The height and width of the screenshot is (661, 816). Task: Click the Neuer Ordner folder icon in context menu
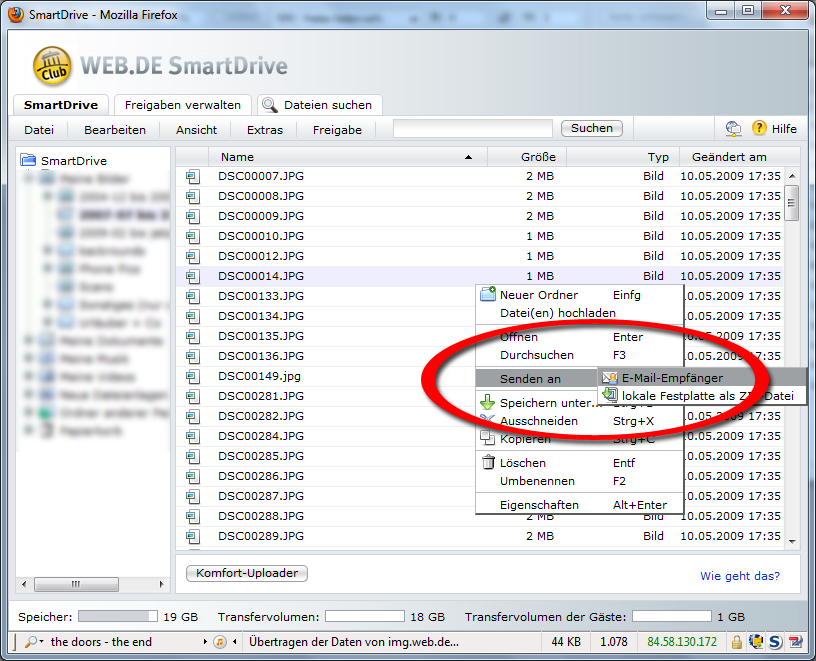coord(488,294)
